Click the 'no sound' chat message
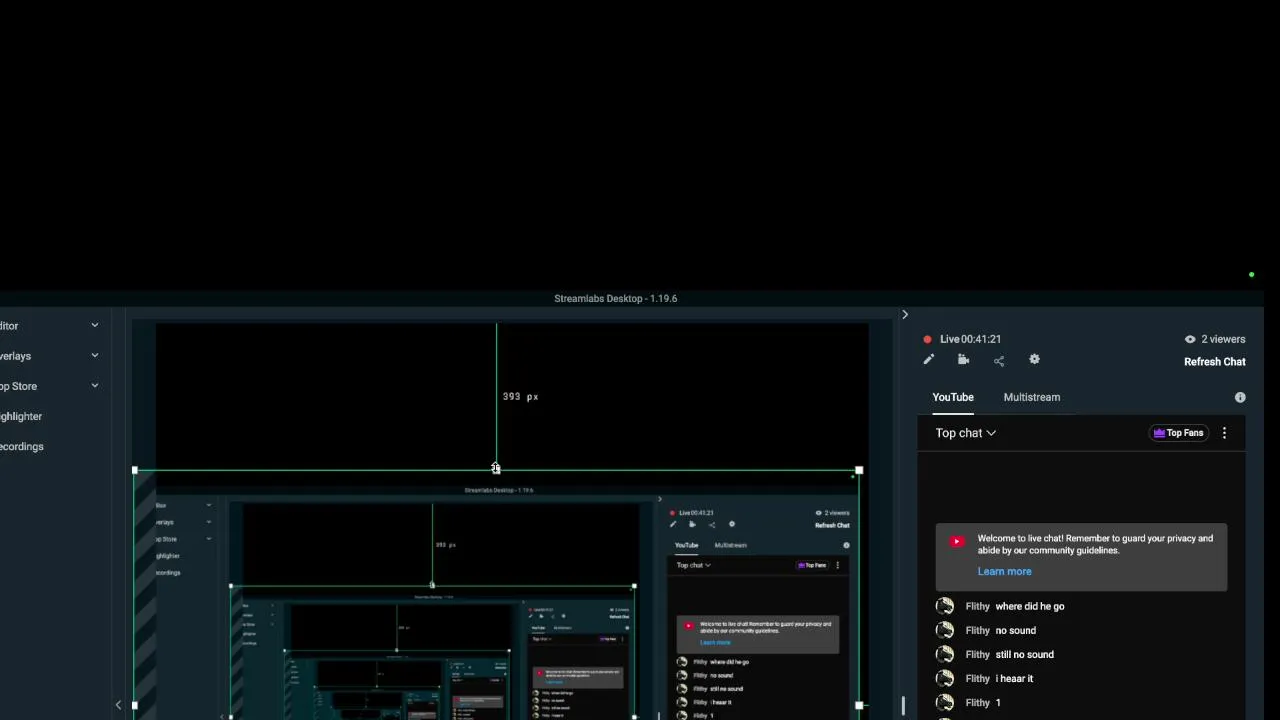 coord(1016,630)
